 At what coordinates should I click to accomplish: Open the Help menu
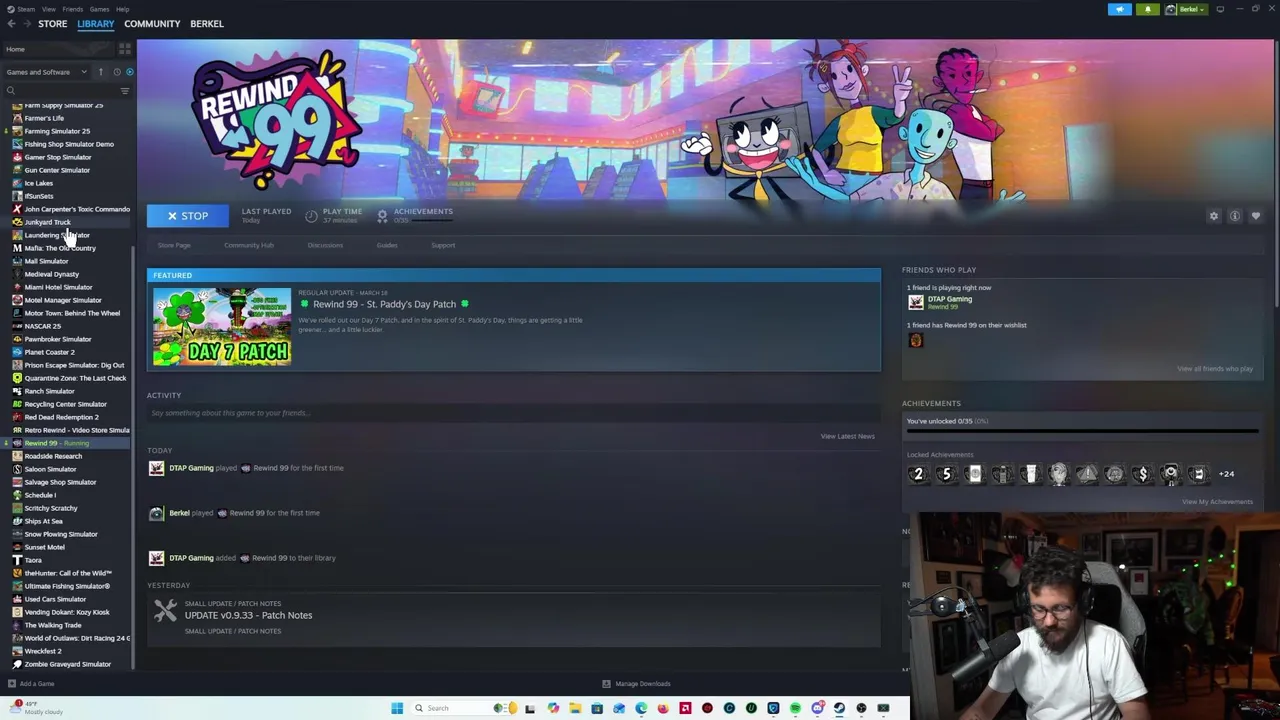tap(122, 9)
